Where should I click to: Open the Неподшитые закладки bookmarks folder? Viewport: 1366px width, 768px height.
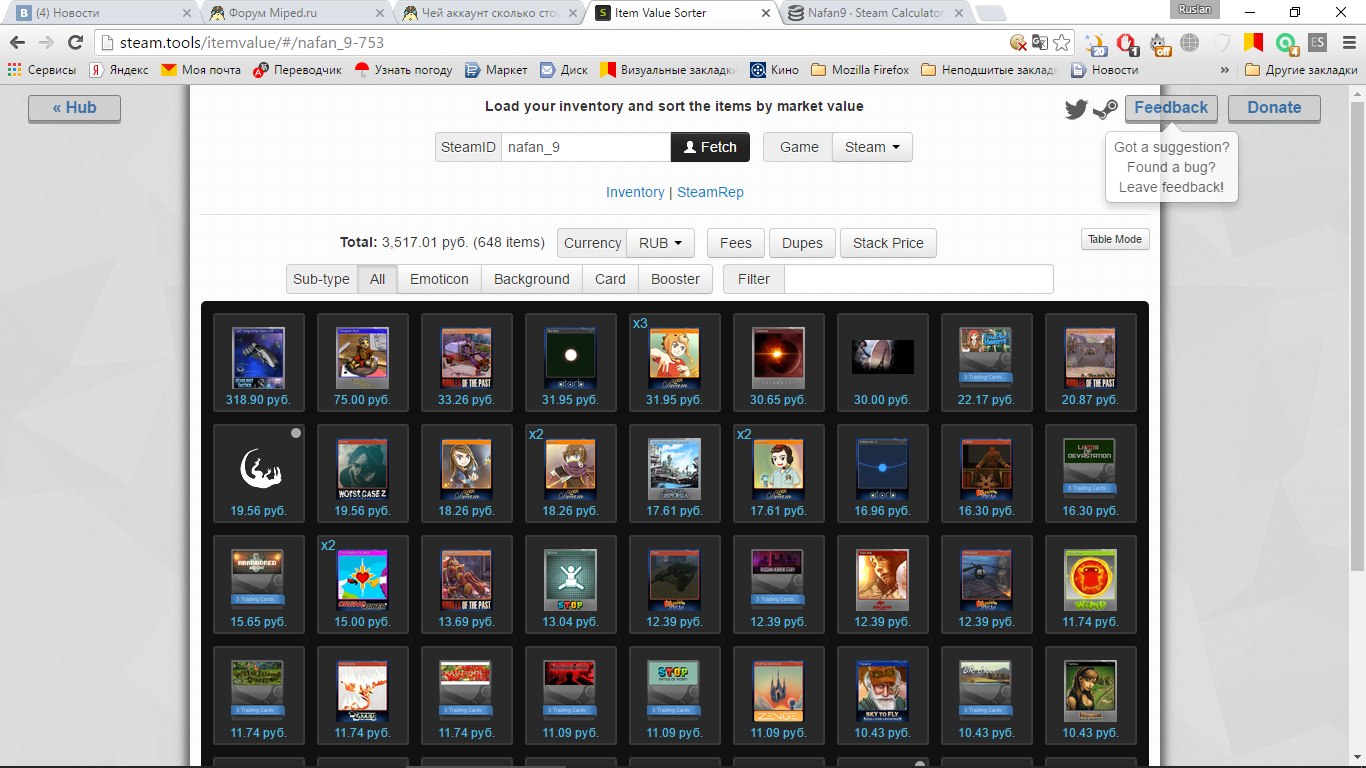(988, 70)
